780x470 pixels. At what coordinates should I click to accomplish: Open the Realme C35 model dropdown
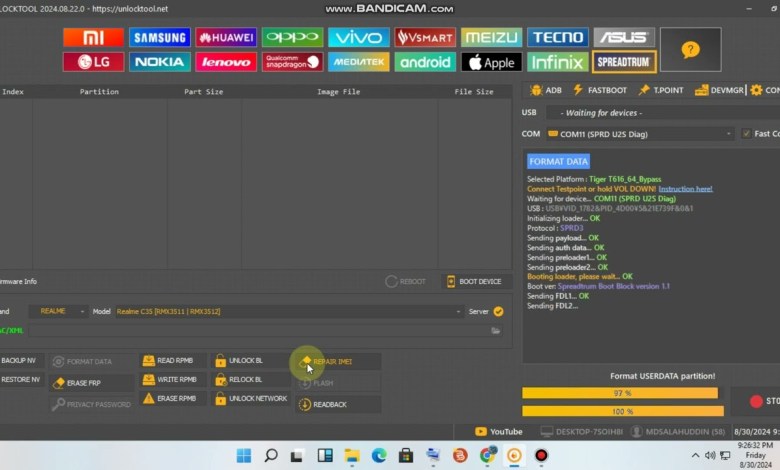(x=289, y=311)
